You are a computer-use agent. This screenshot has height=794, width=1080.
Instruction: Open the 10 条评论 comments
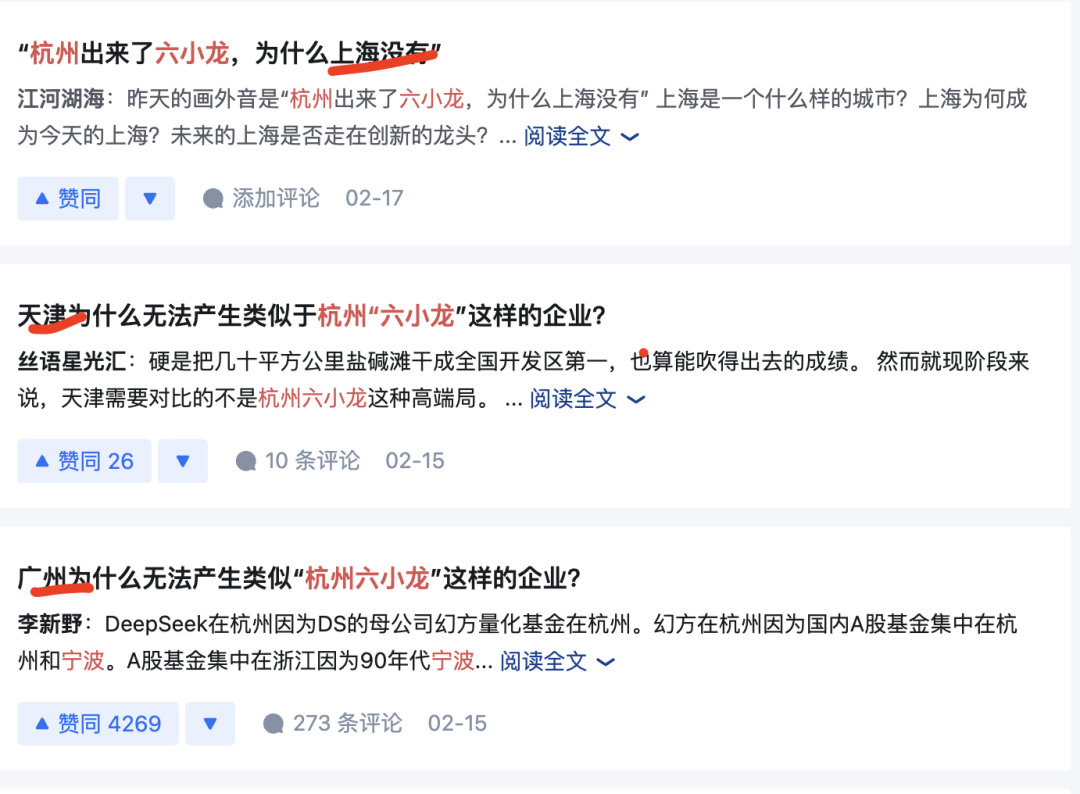pyautogui.click(x=298, y=461)
